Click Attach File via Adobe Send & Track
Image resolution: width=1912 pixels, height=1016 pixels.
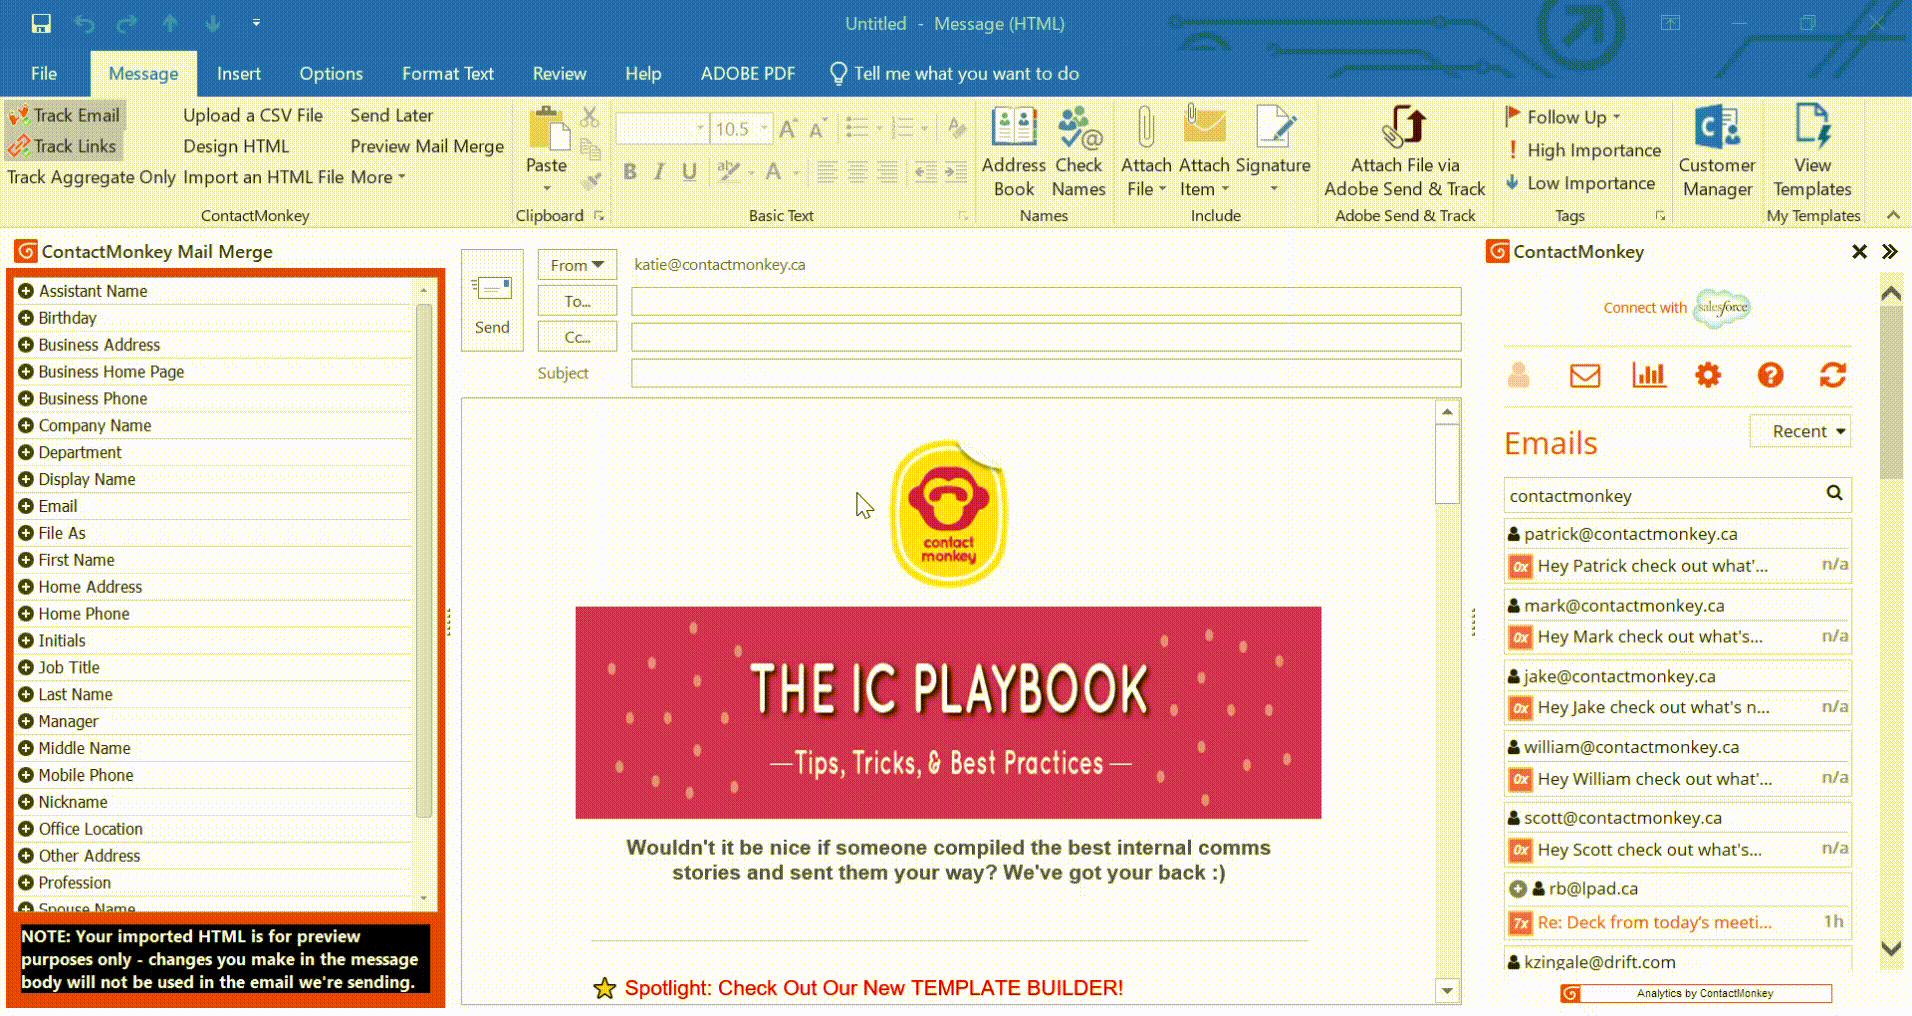point(1405,152)
